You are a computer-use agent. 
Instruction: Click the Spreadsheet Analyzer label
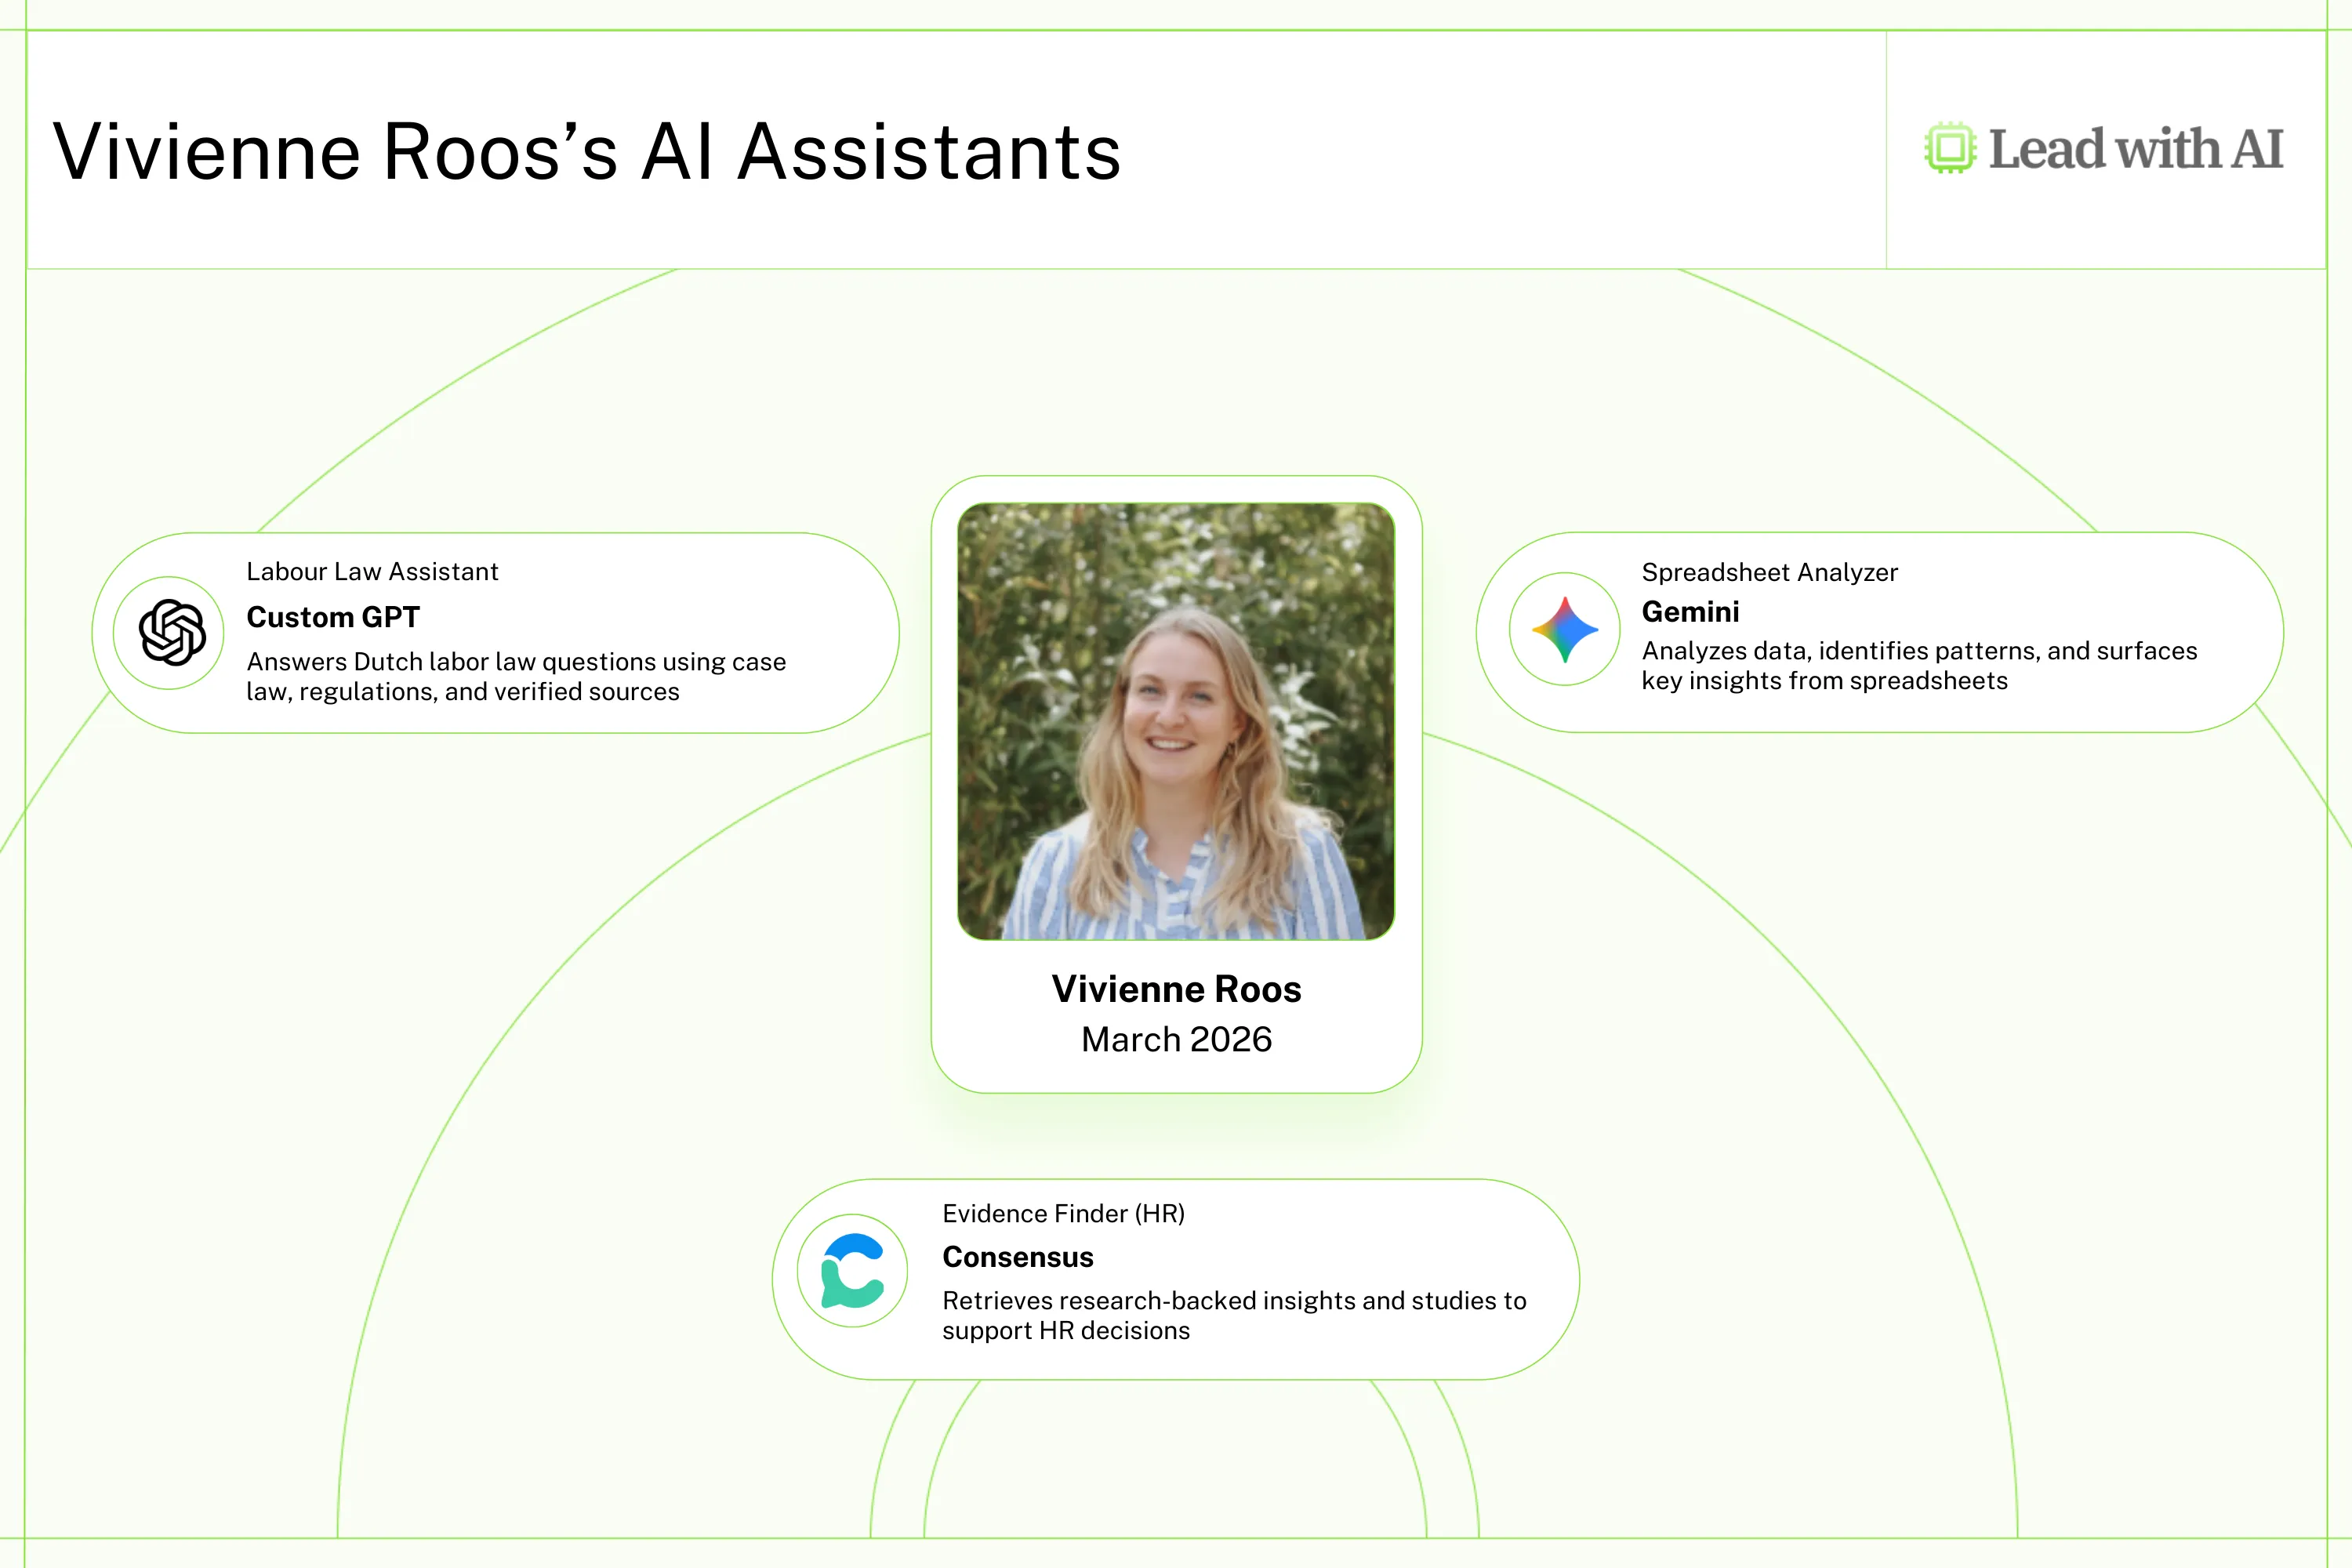(1769, 572)
